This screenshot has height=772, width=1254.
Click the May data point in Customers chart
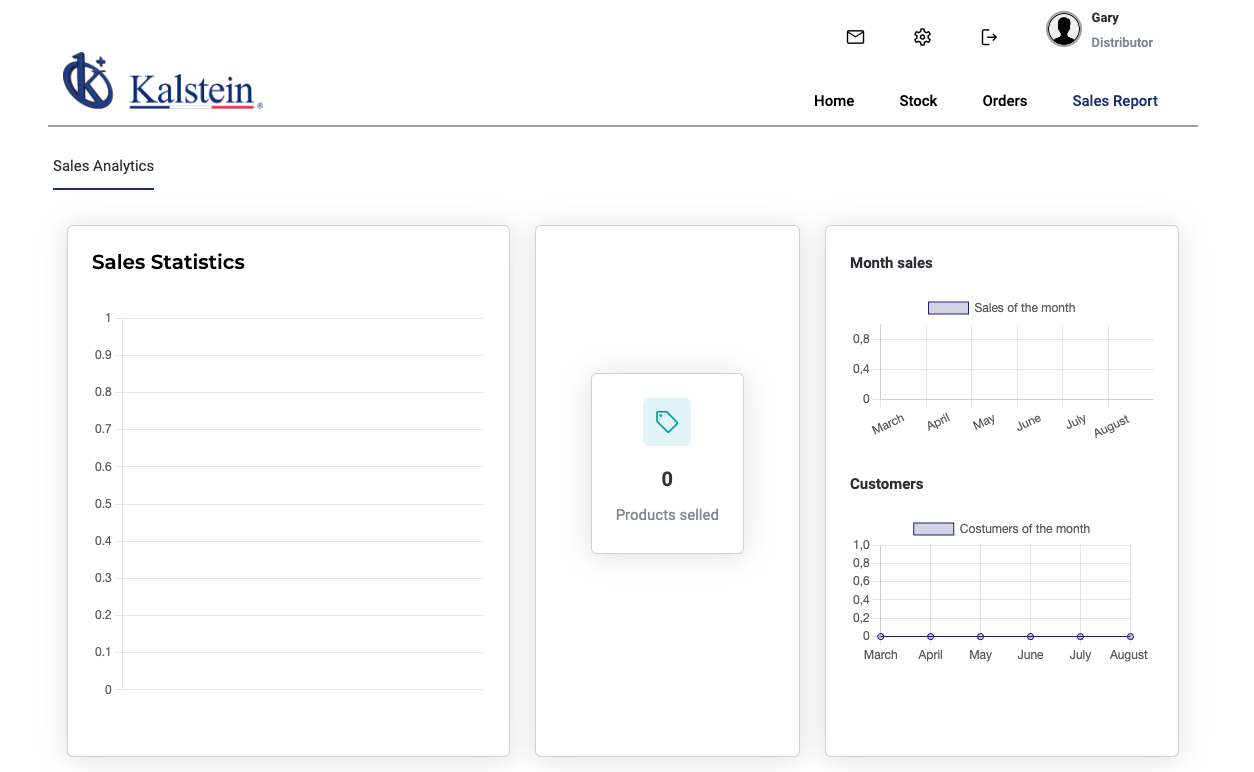[x=980, y=636]
